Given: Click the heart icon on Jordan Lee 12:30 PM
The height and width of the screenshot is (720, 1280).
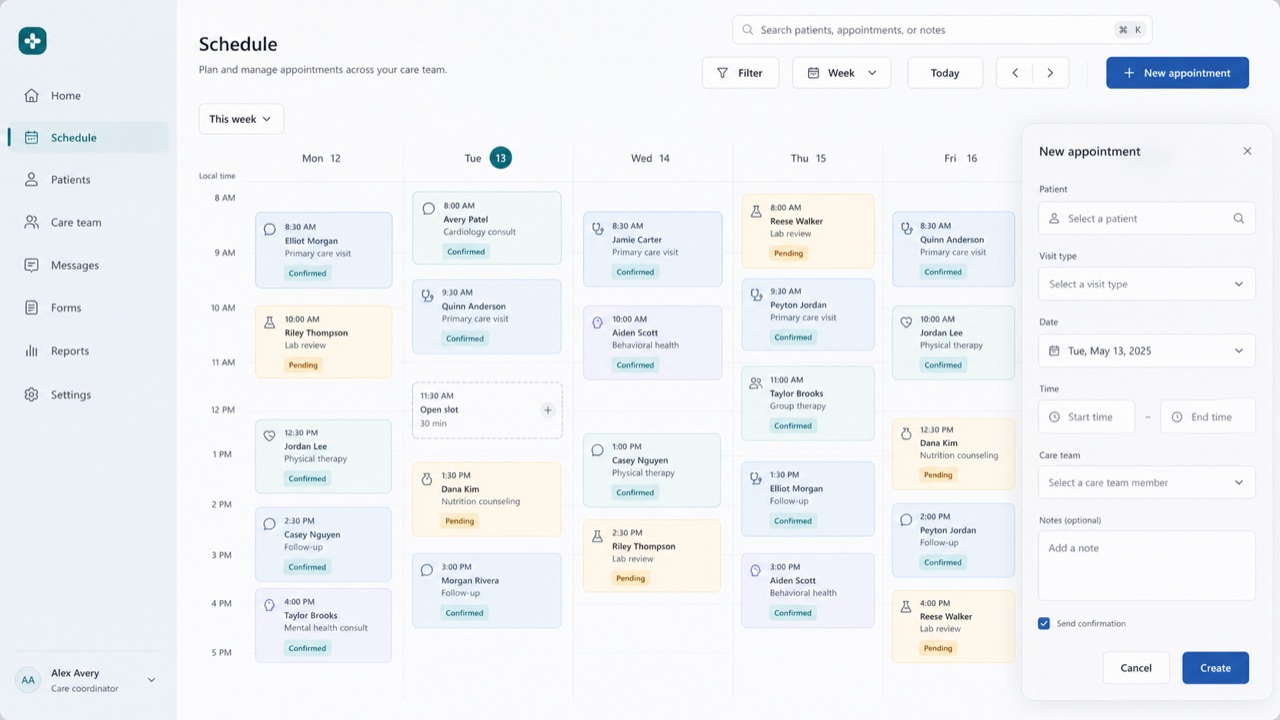Looking at the screenshot, I should (269, 436).
